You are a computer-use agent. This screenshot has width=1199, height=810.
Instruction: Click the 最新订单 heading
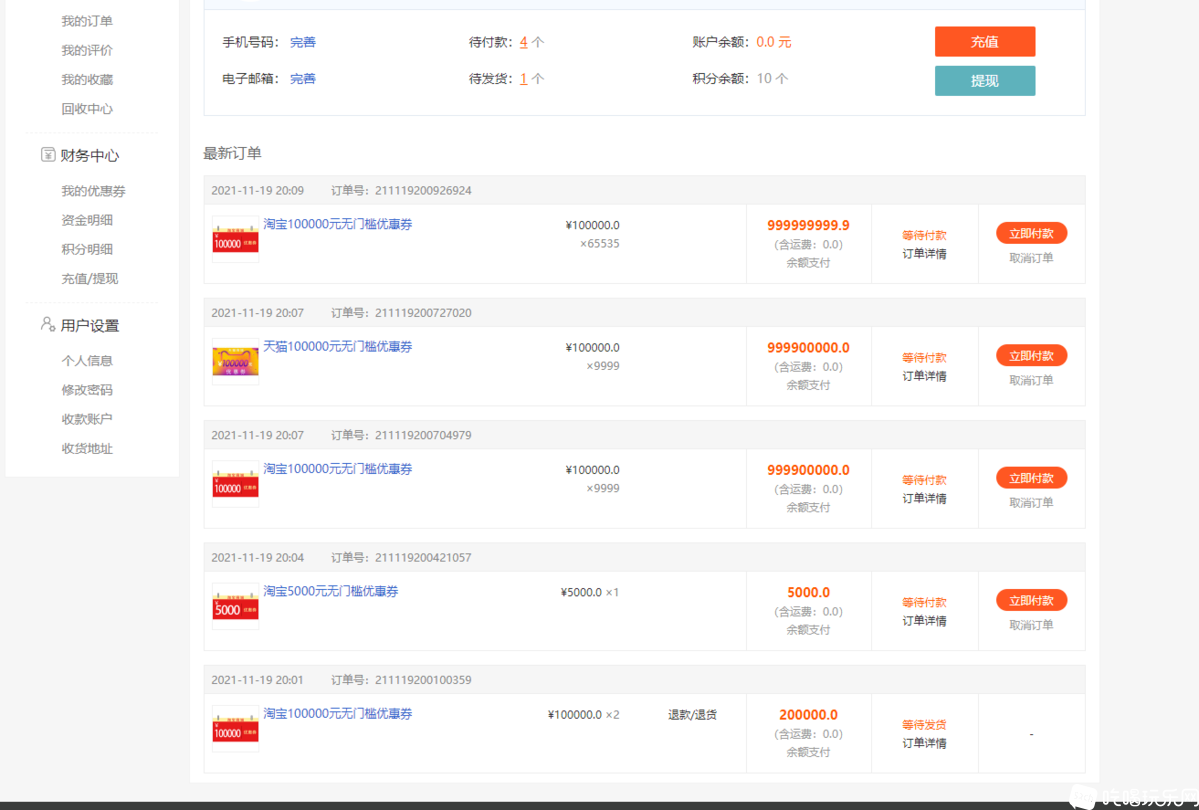(x=232, y=153)
